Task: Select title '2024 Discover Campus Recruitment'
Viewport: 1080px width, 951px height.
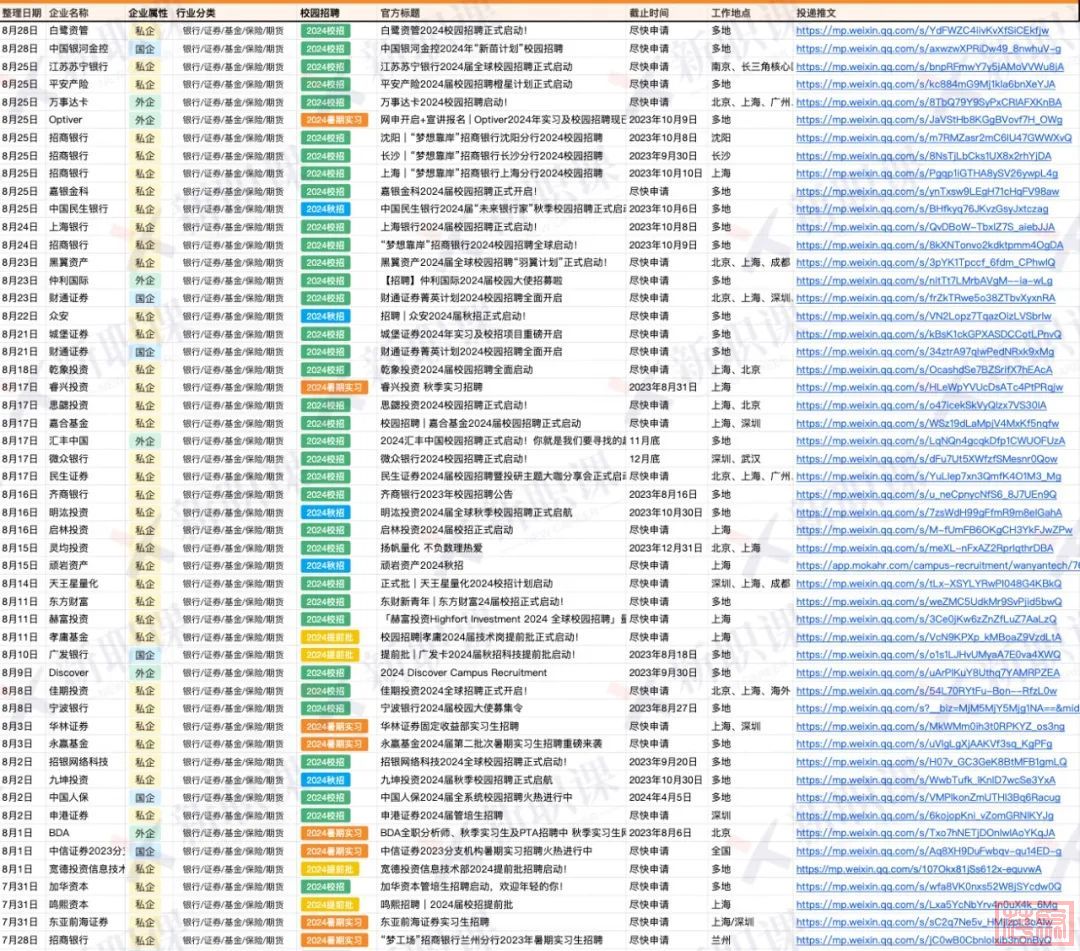Action: point(464,673)
